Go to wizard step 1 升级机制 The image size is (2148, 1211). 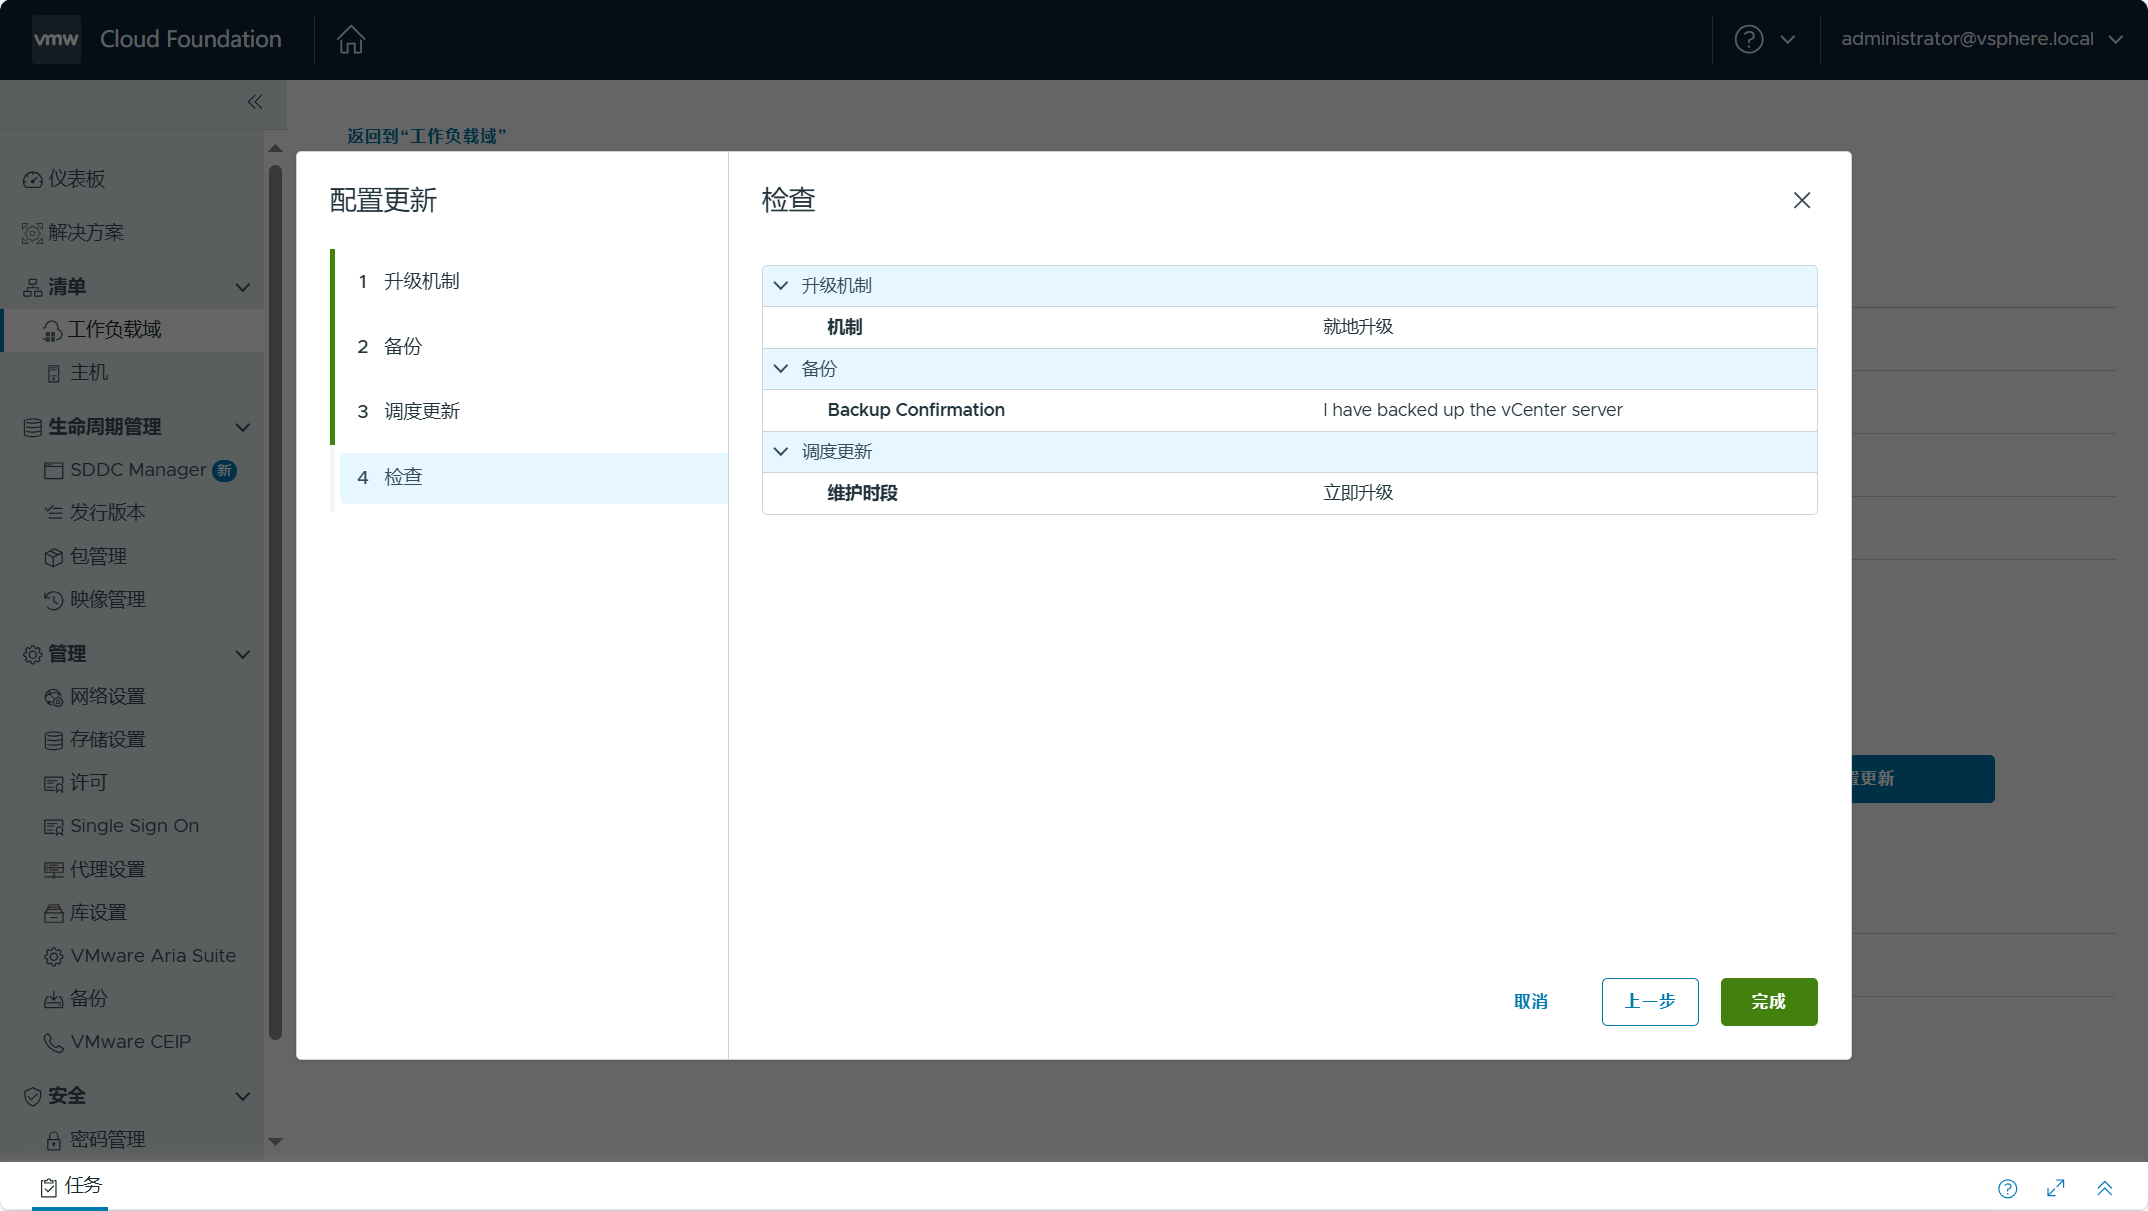tap(533, 281)
